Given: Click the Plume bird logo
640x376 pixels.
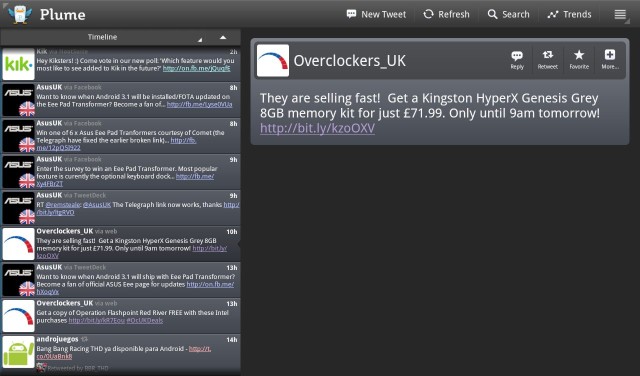Looking at the screenshot, I should coord(20,14).
